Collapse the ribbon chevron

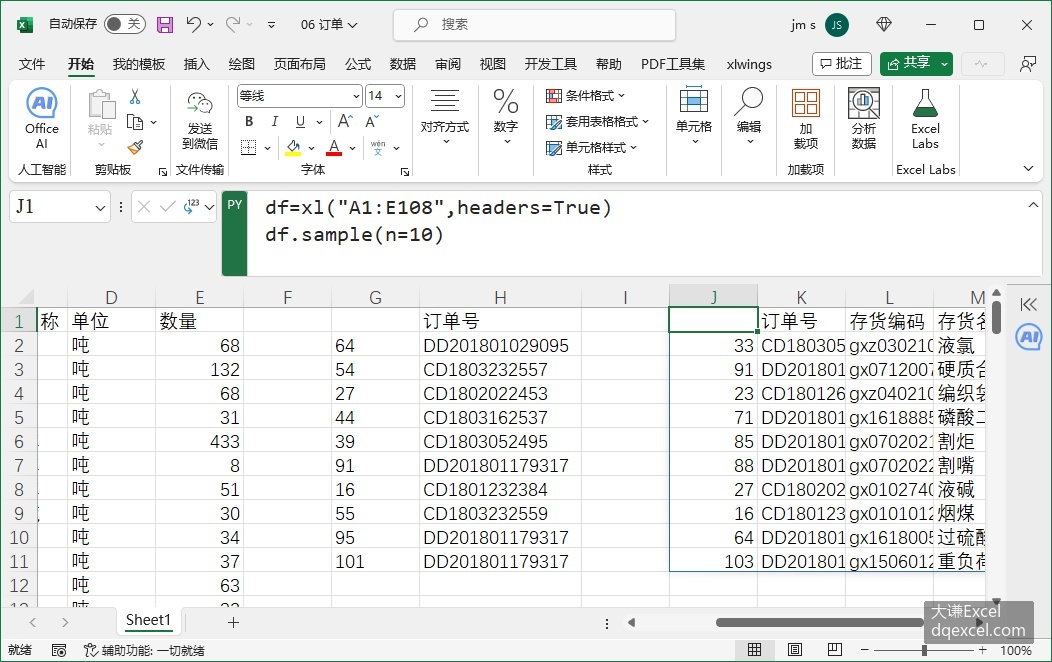pos(1028,168)
